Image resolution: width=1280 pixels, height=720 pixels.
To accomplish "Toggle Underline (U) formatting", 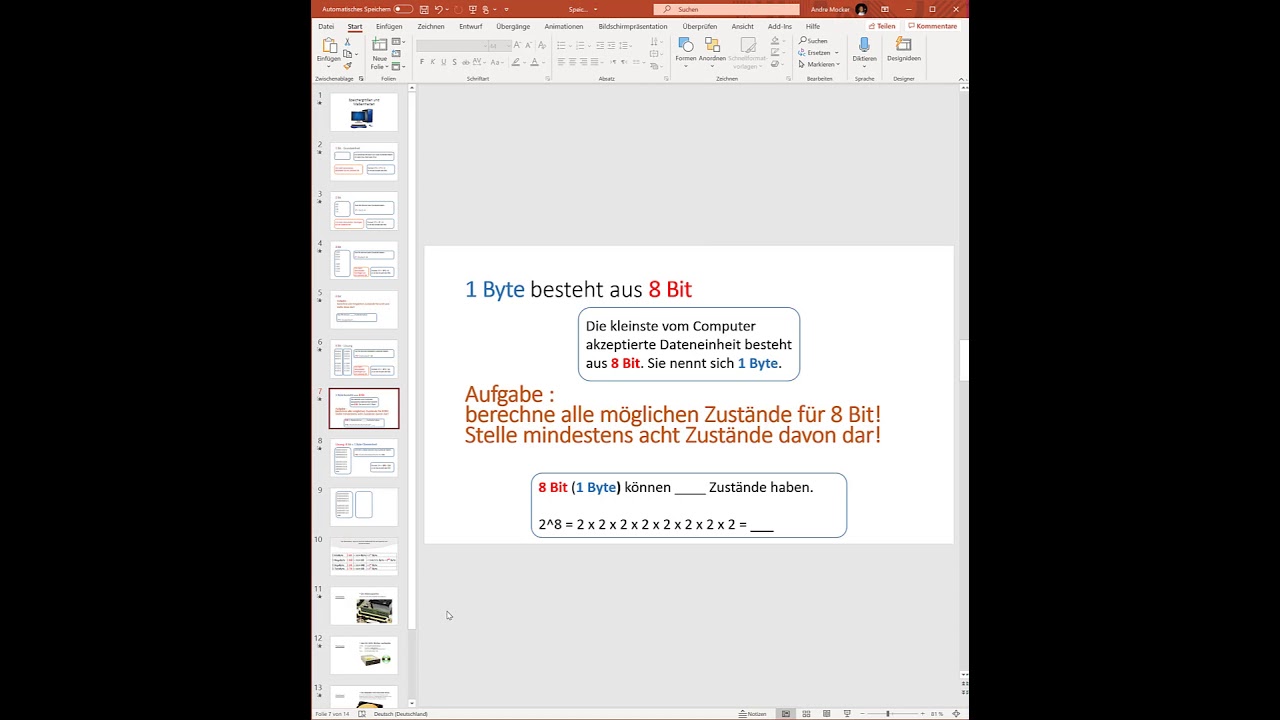I will pyautogui.click(x=446, y=62).
